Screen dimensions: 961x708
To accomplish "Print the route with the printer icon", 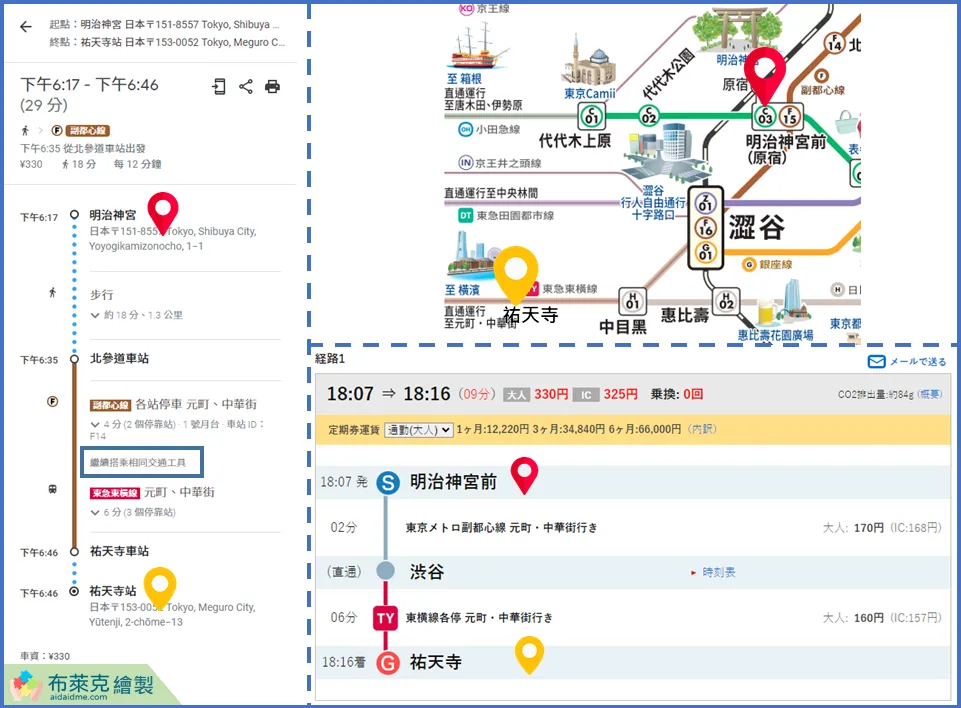I will point(272,87).
